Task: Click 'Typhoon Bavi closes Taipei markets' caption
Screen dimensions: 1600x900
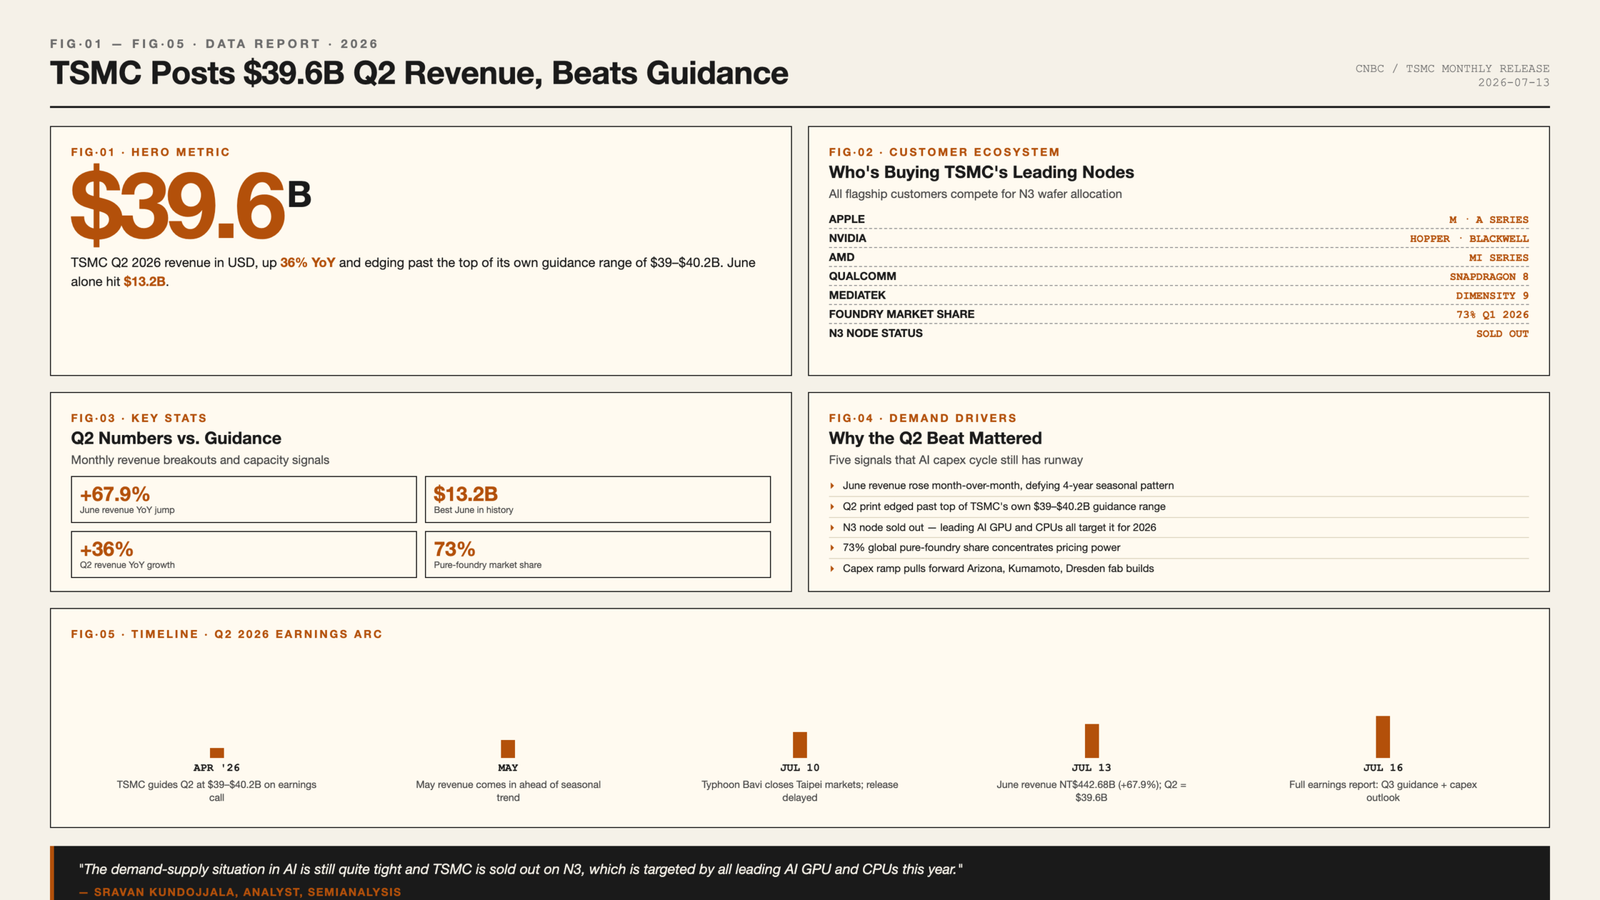Action: click(800, 791)
